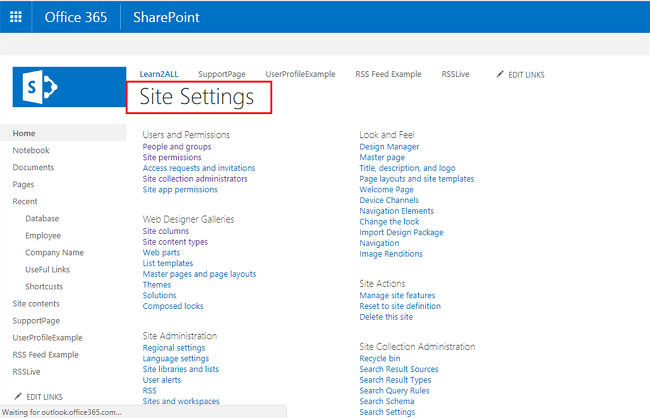Open Web parts gallery
Viewport: 650px width, 418px height.
pos(161,253)
